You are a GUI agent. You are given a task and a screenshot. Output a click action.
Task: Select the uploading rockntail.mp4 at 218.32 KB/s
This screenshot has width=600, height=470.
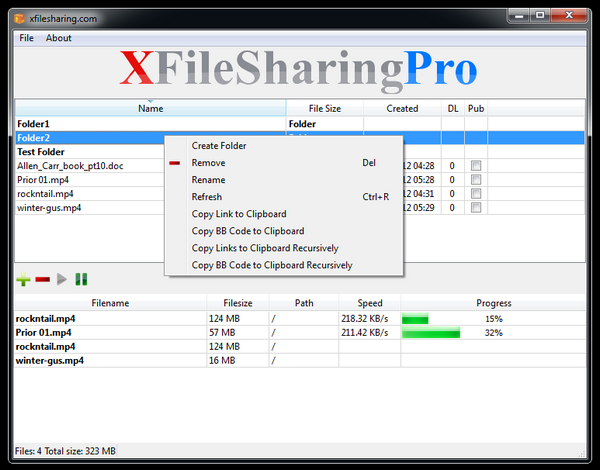pos(300,318)
